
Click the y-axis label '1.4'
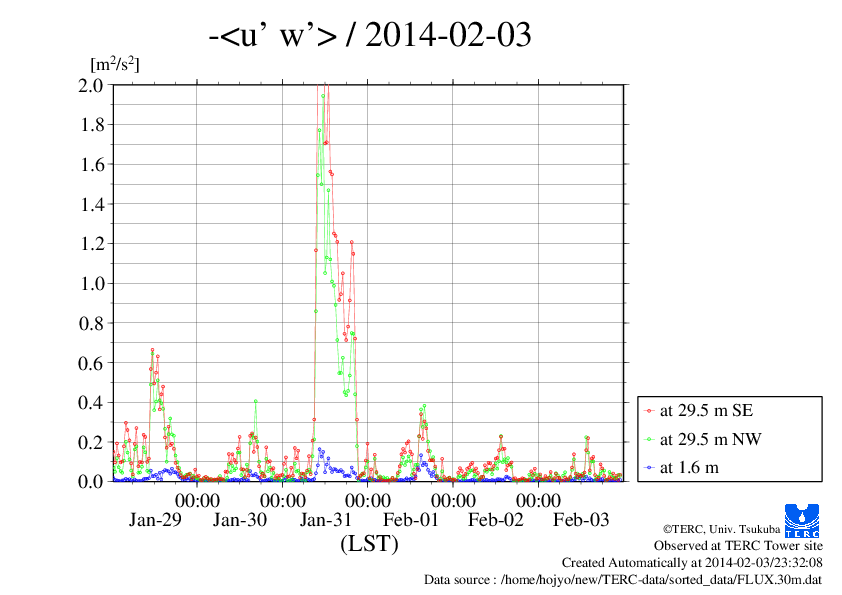[x=91, y=204]
